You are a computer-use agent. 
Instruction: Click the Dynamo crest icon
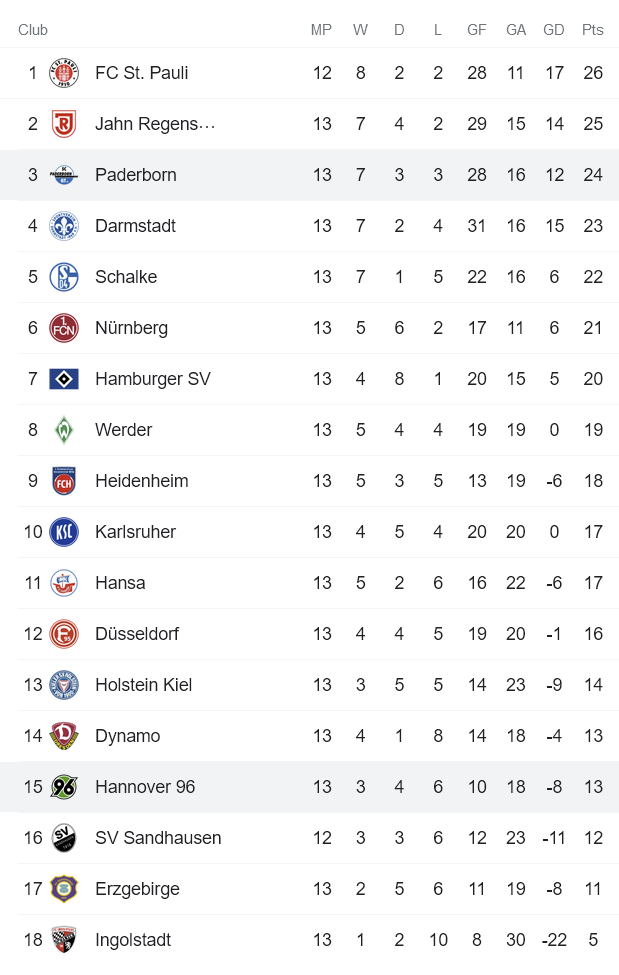click(x=63, y=735)
